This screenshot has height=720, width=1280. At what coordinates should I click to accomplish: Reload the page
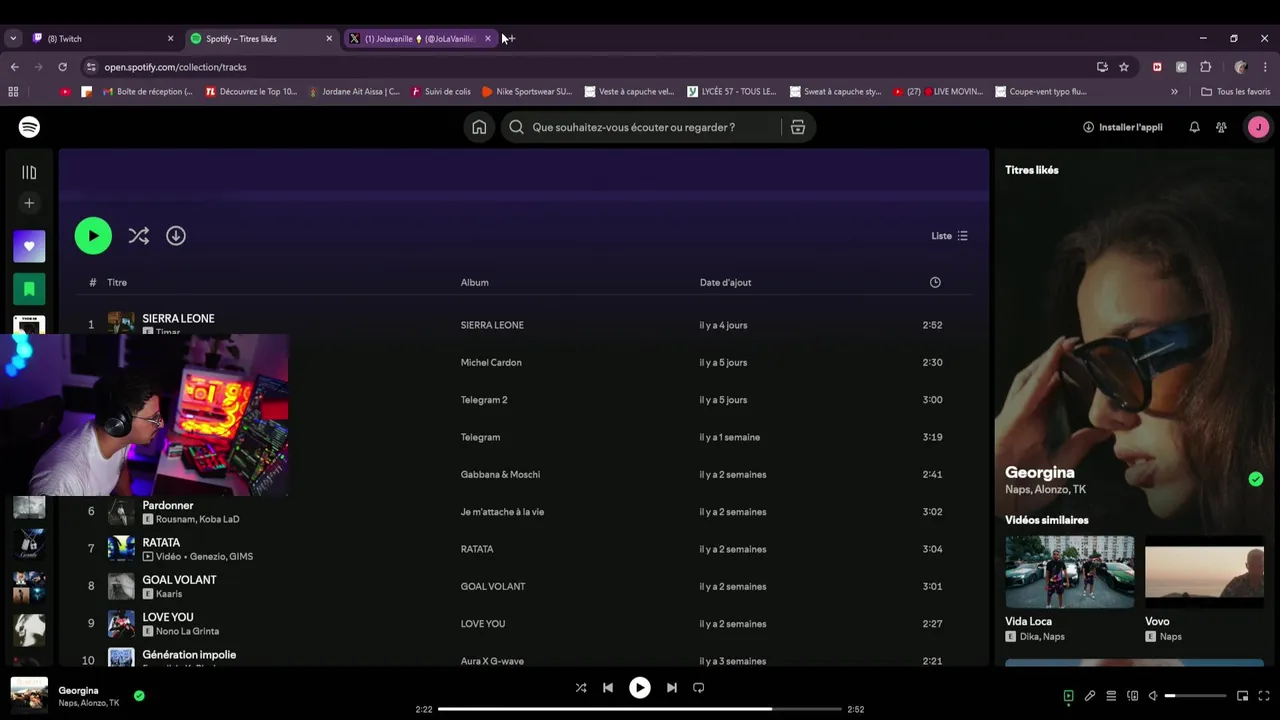coord(62,67)
